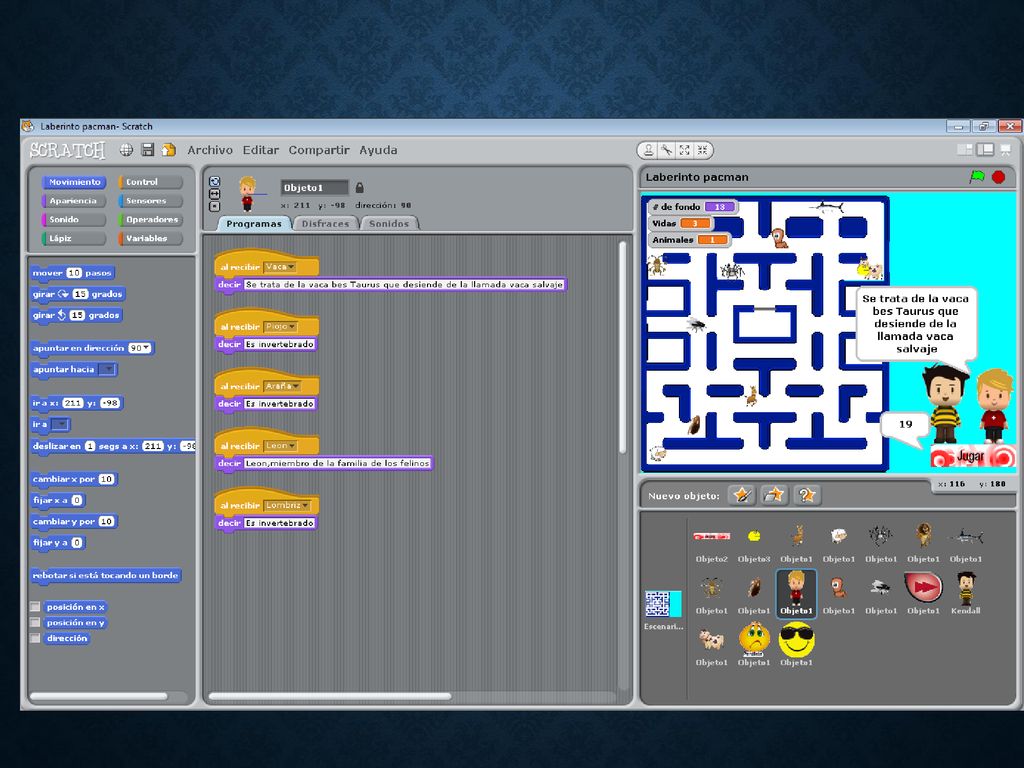The width and height of the screenshot is (1024, 768).
Task: Select the spider sprite in the sprite list
Action: [881, 542]
